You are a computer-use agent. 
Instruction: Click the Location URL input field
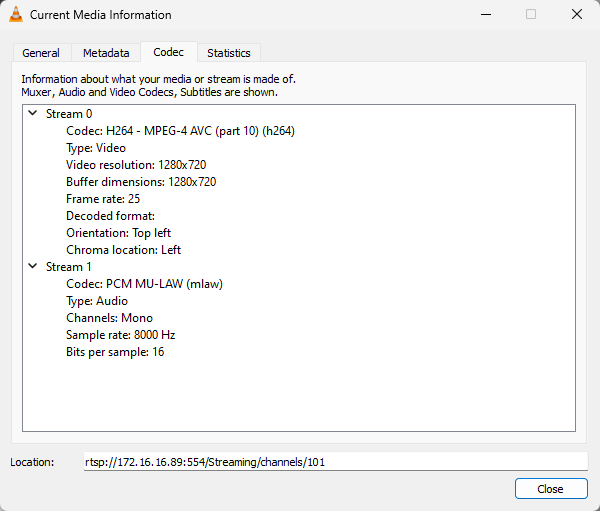pos(335,462)
